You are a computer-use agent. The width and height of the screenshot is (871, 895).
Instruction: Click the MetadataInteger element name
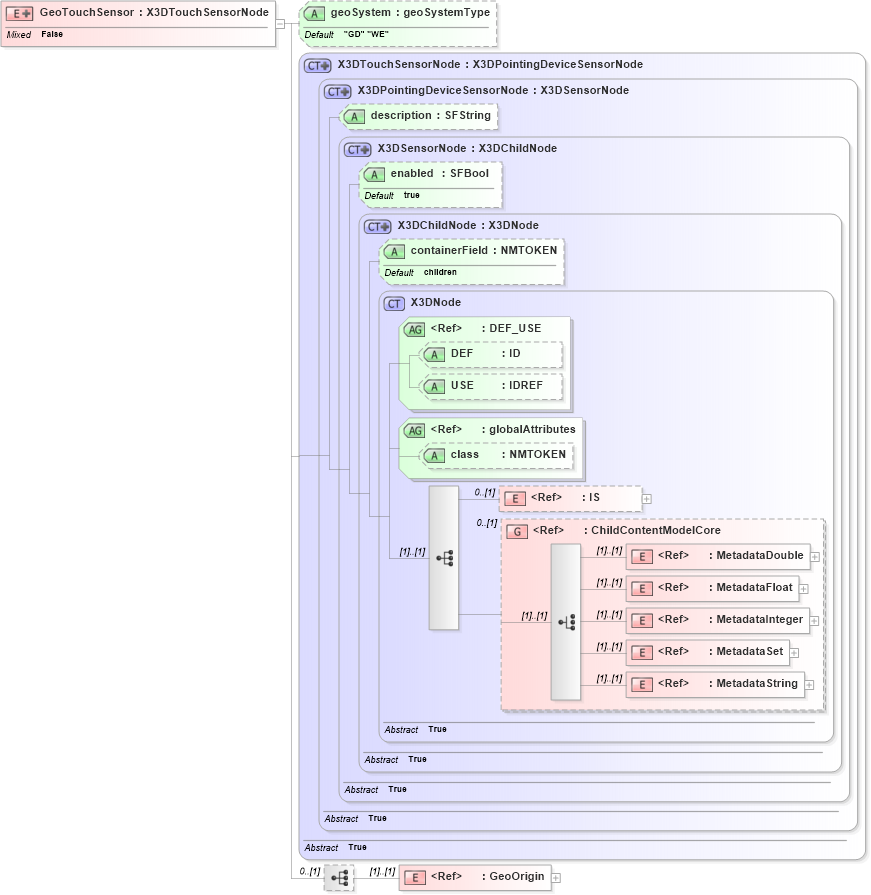coord(759,619)
